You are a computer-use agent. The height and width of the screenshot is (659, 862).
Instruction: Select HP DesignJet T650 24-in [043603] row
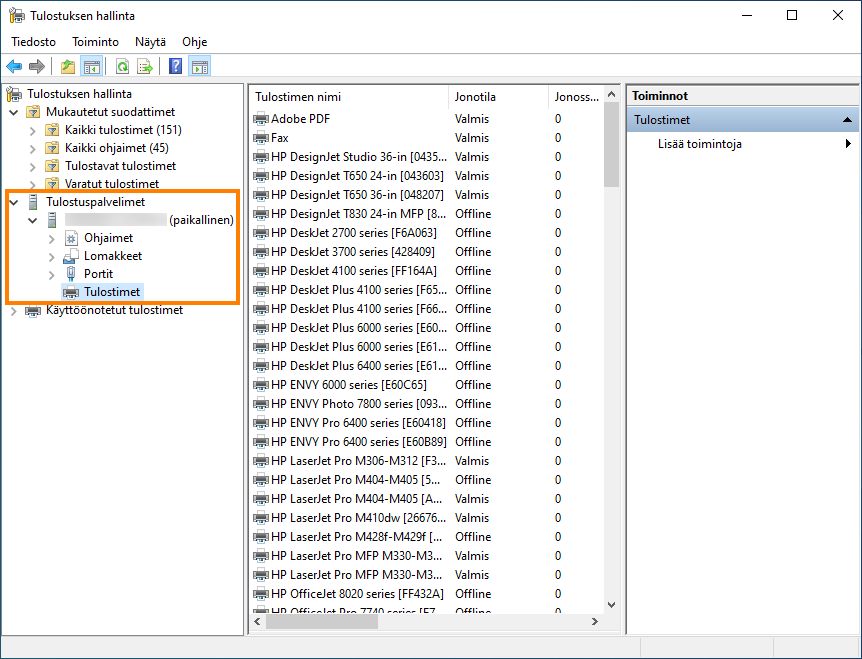(x=427, y=176)
